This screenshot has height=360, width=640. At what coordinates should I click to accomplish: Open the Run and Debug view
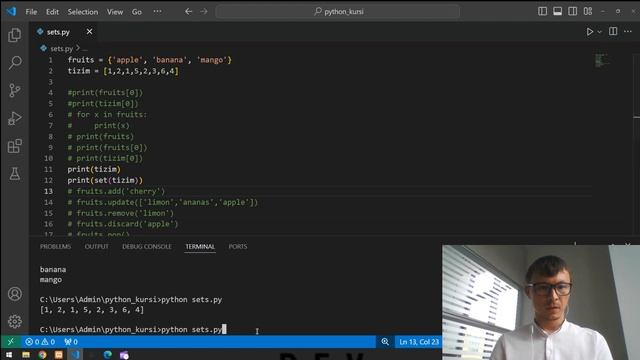coord(15,118)
